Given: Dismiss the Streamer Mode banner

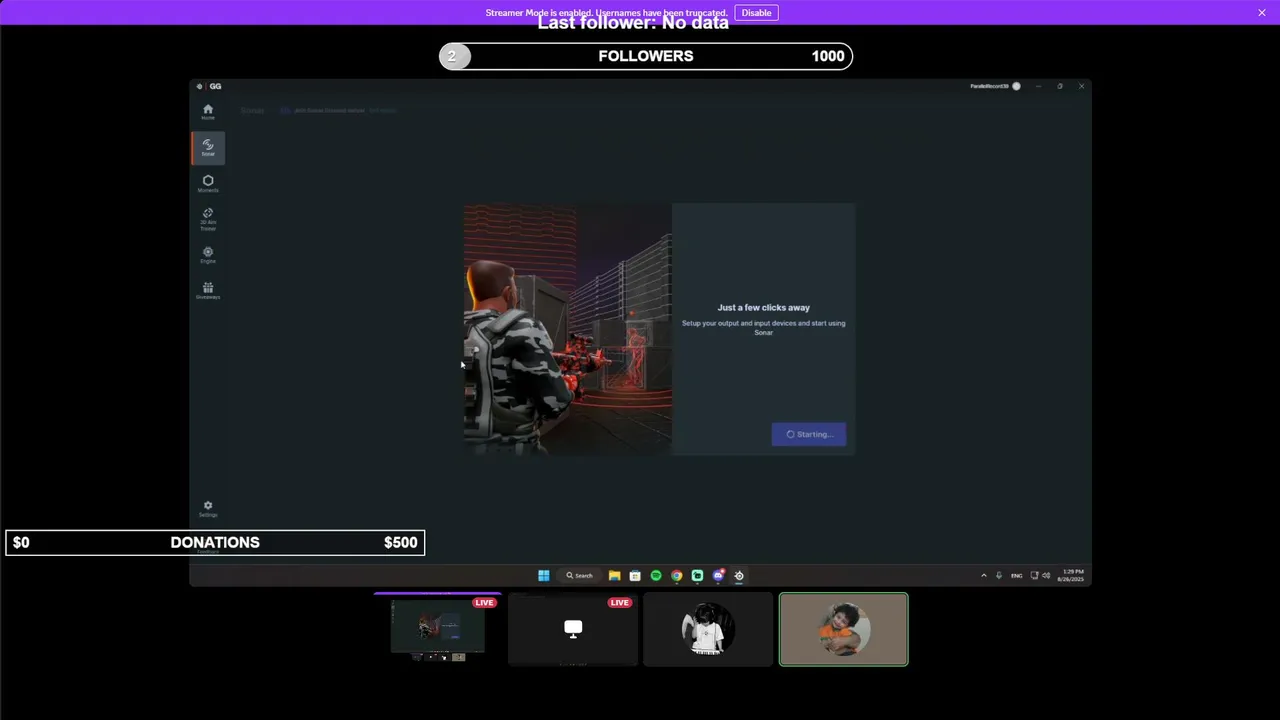Looking at the screenshot, I should [1262, 13].
